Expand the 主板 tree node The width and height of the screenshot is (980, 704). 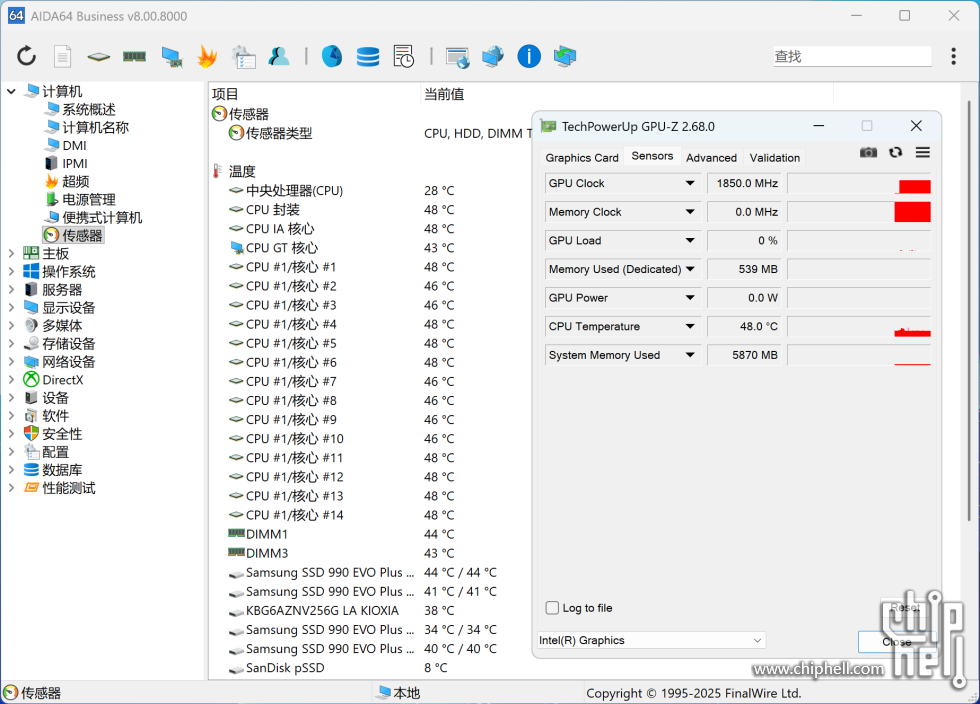coord(11,254)
